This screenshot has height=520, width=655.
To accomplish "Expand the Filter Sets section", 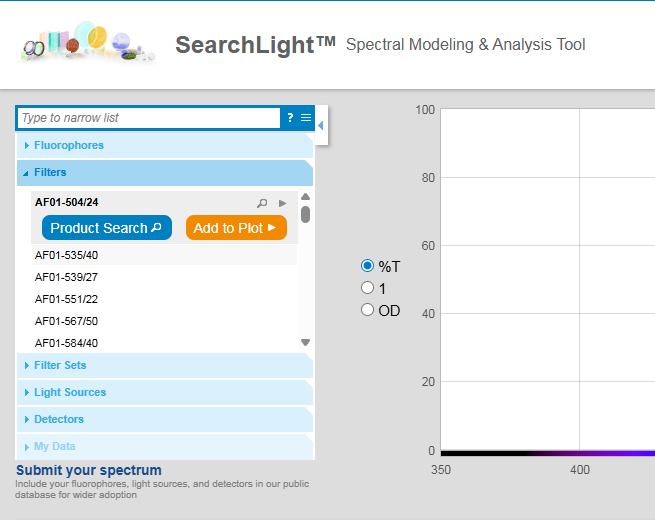I will [x=165, y=365].
